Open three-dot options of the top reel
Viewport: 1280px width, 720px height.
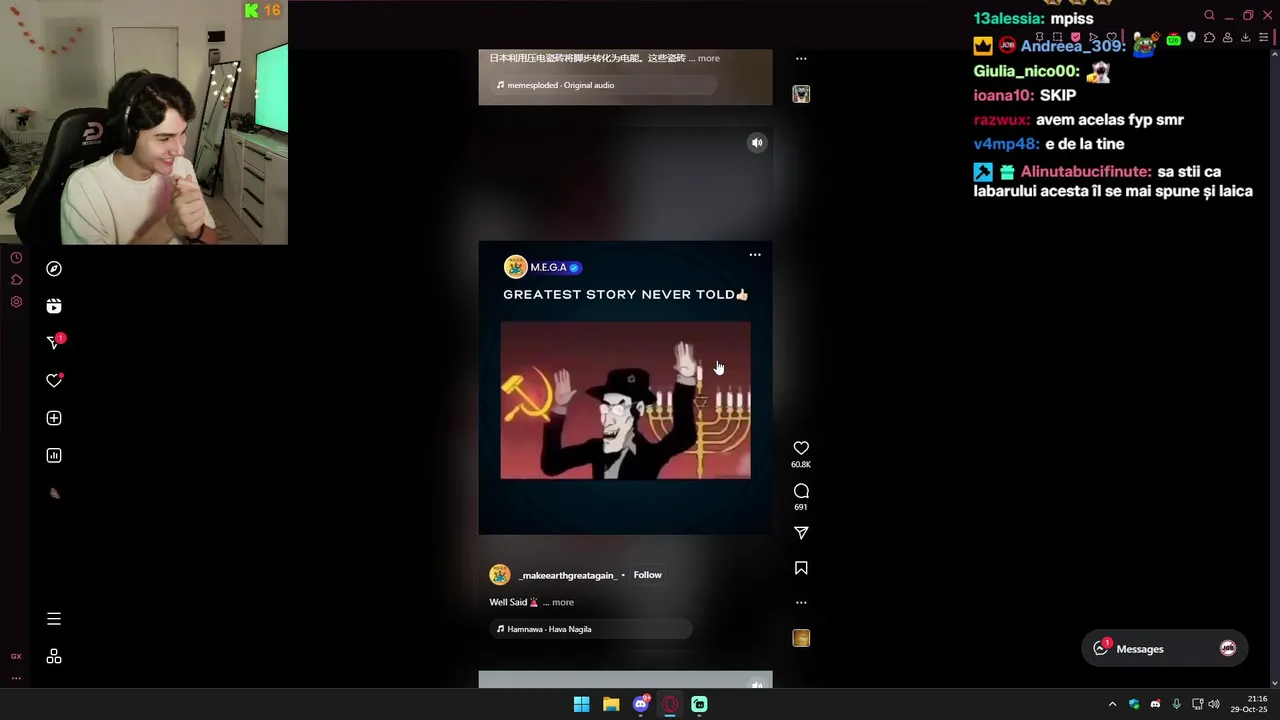[x=801, y=59]
